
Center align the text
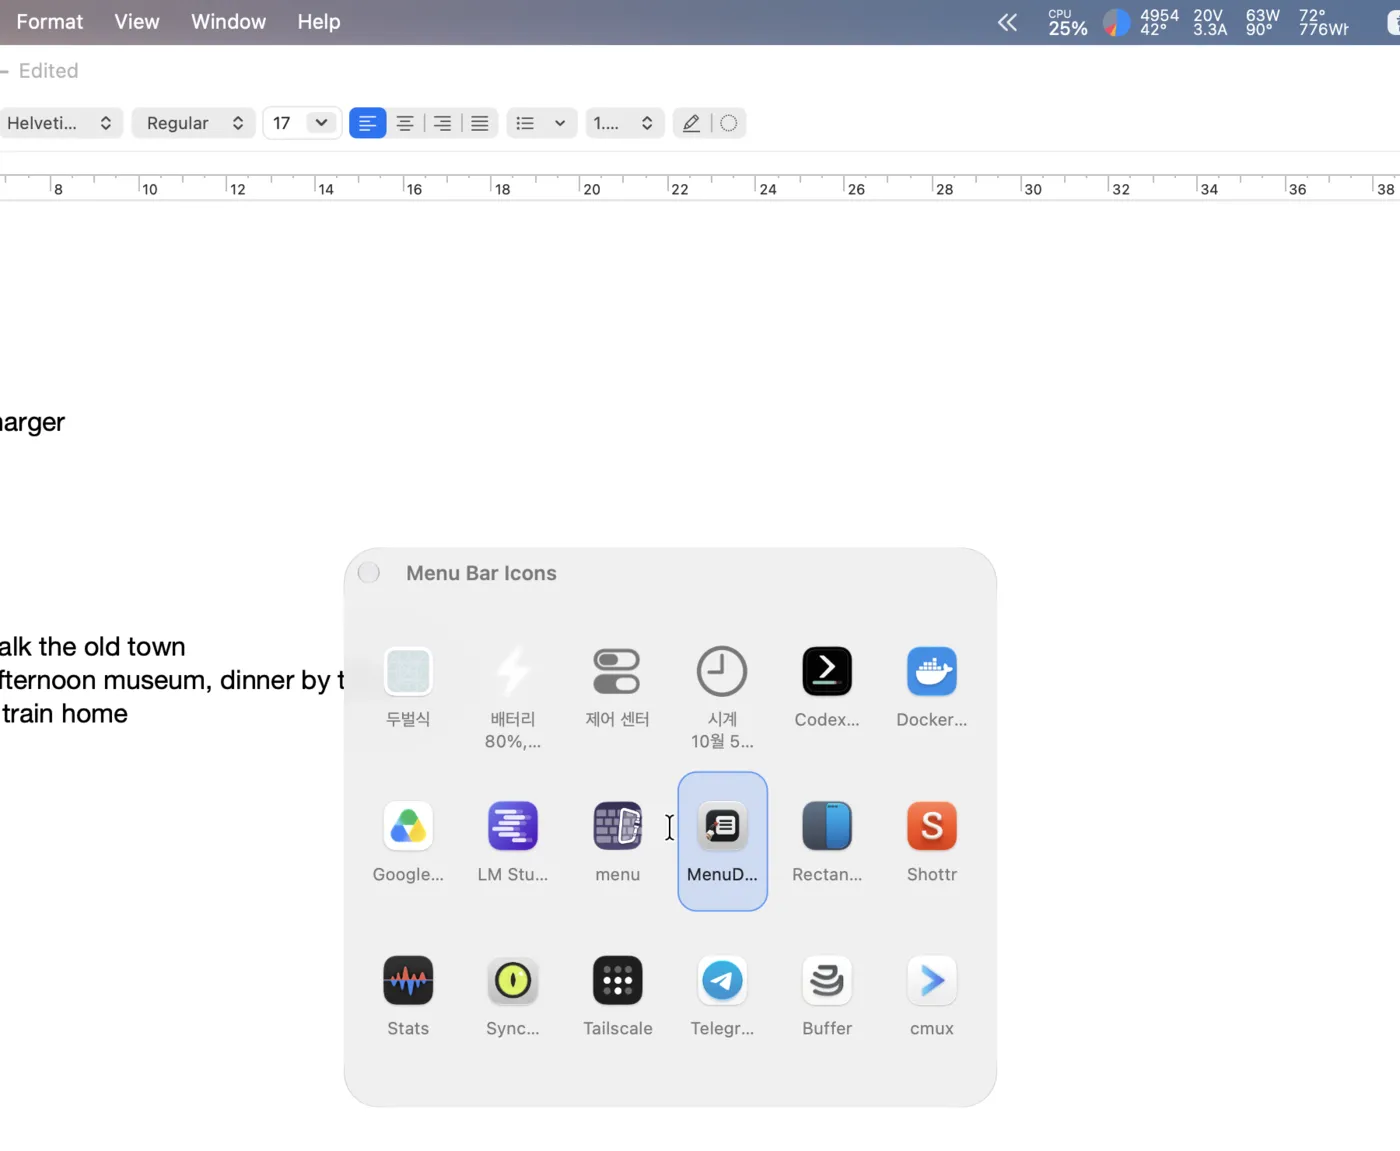click(x=405, y=123)
